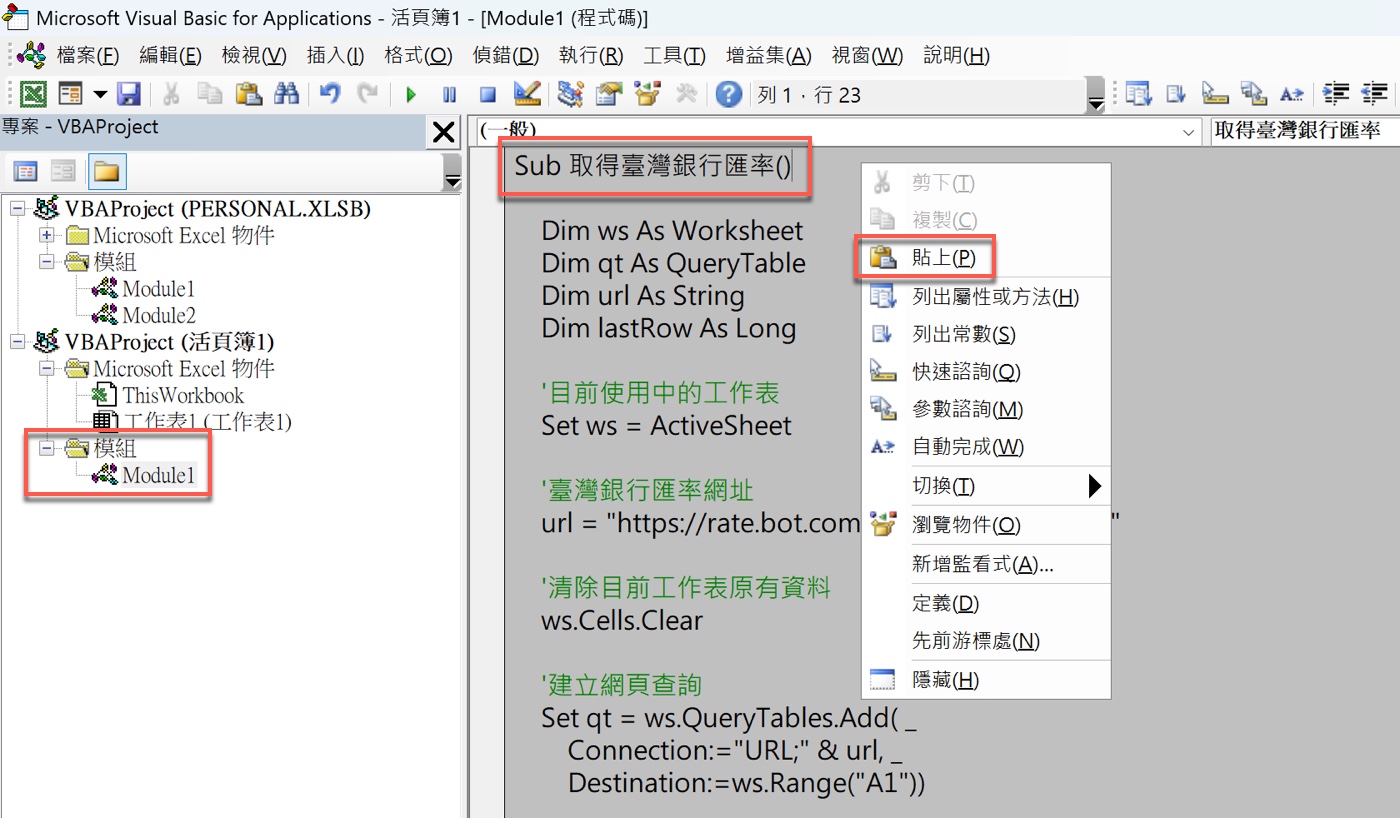Open the object dropdown showing (一般)
The width and height of the screenshot is (1400, 818).
(838, 131)
